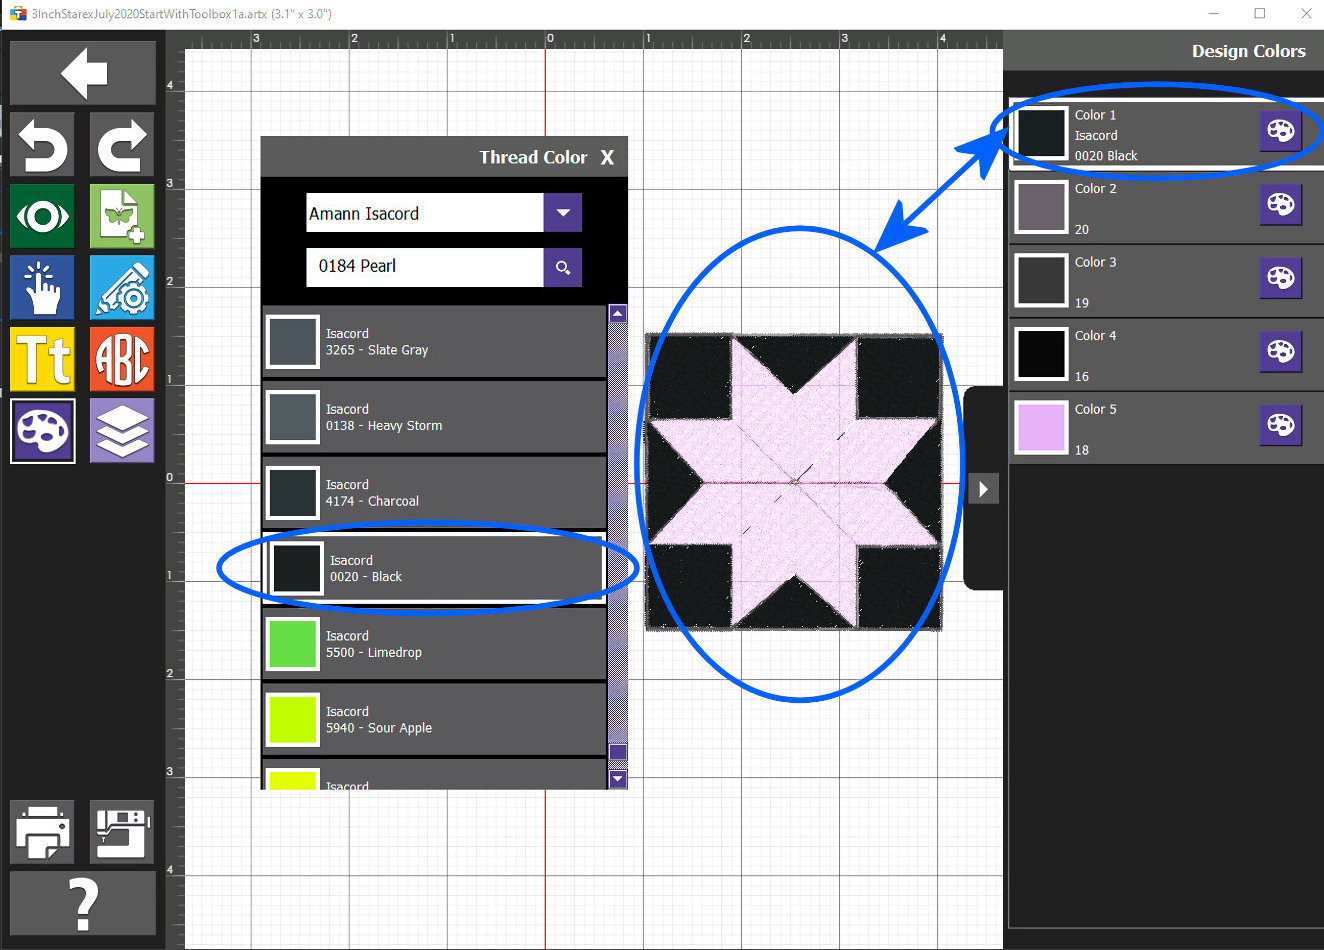Maximize the application window

(1260, 14)
